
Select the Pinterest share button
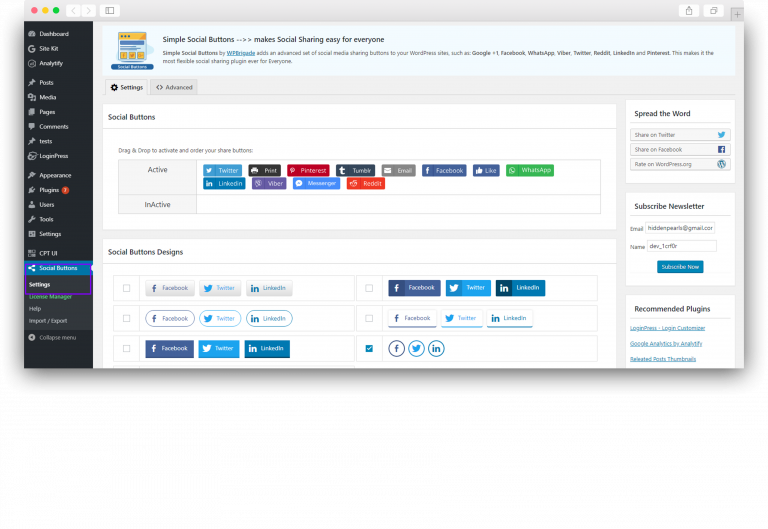pos(308,170)
